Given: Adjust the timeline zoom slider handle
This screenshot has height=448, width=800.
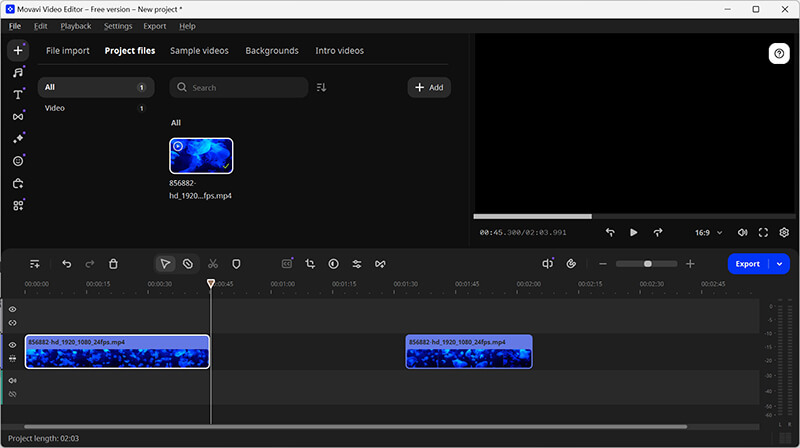Looking at the screenshot, I should [647, 264].
